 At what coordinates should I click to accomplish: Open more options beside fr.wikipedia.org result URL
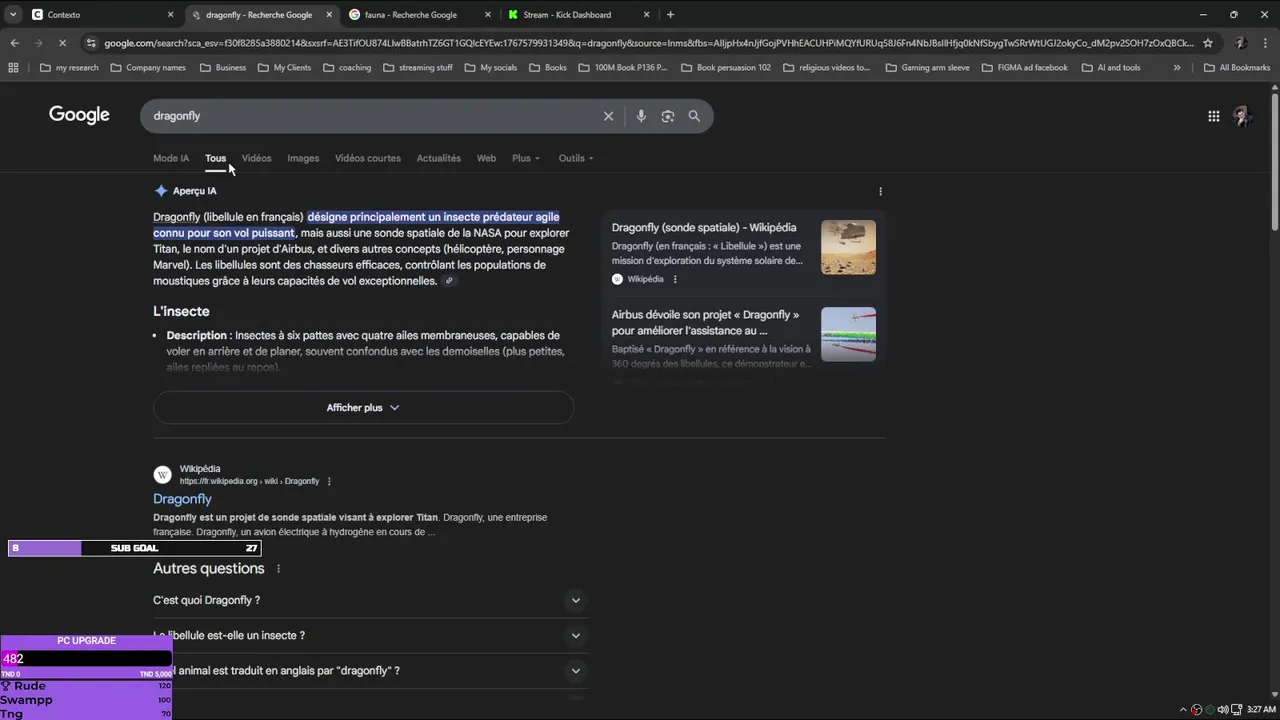(x=329, y=481)
